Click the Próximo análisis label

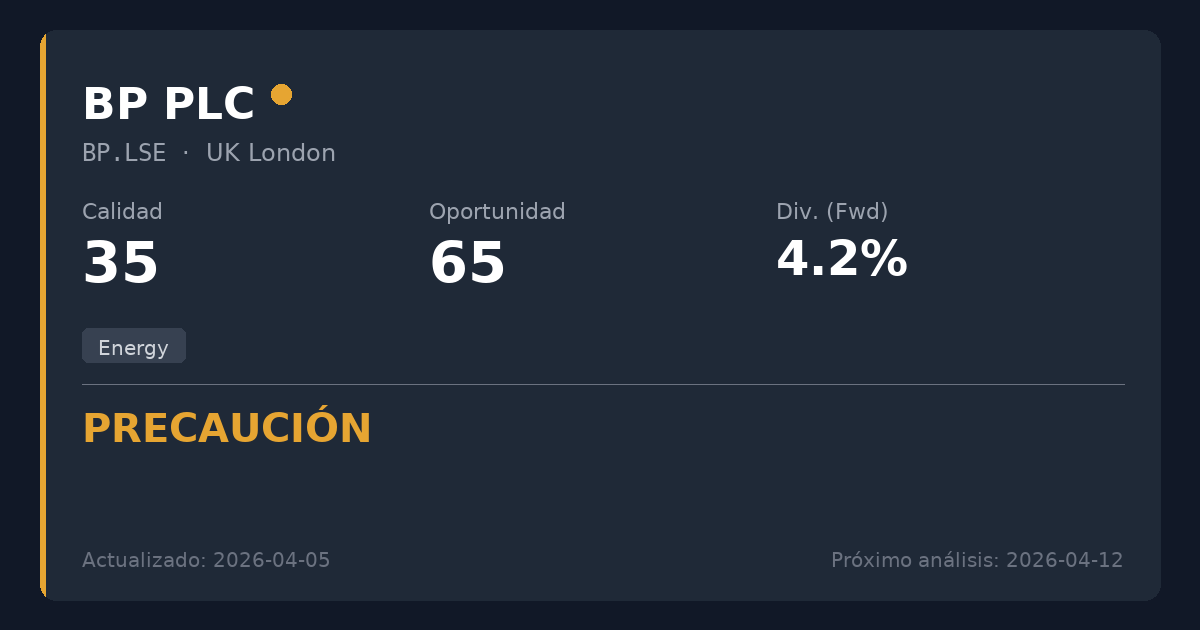[x=914, y=560]
